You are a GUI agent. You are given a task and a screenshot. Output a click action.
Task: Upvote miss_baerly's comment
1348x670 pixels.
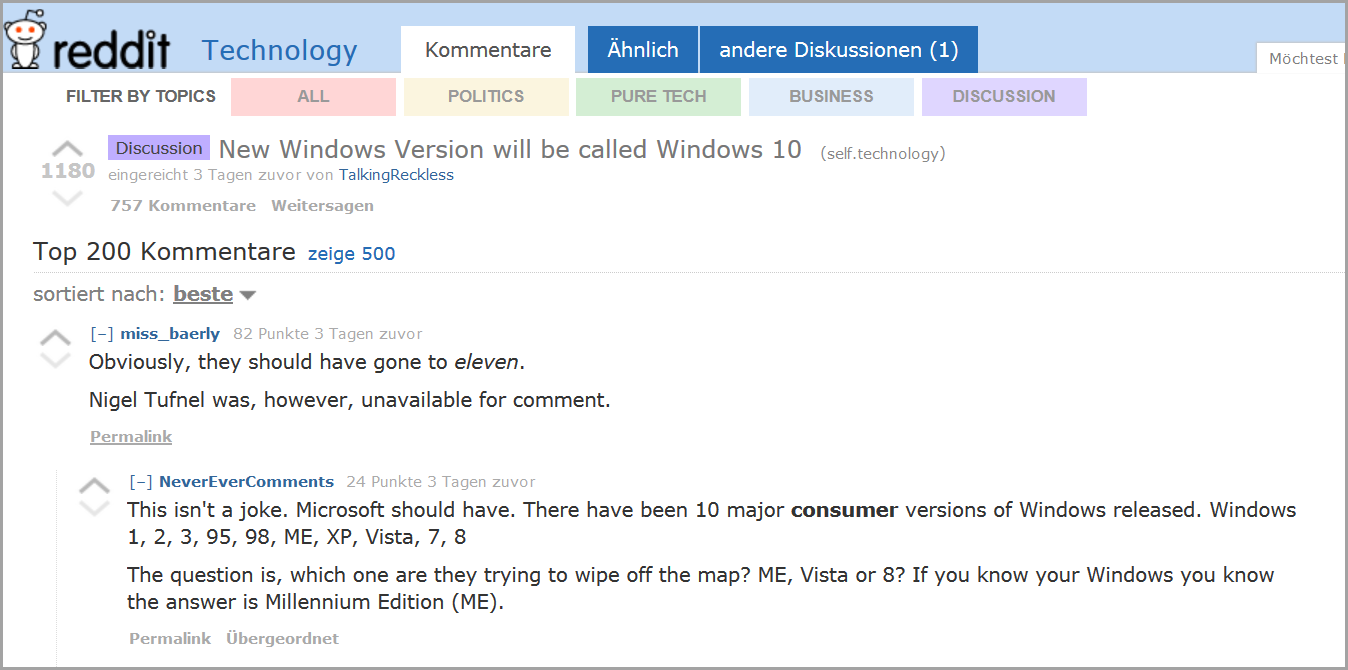(55, 337)
